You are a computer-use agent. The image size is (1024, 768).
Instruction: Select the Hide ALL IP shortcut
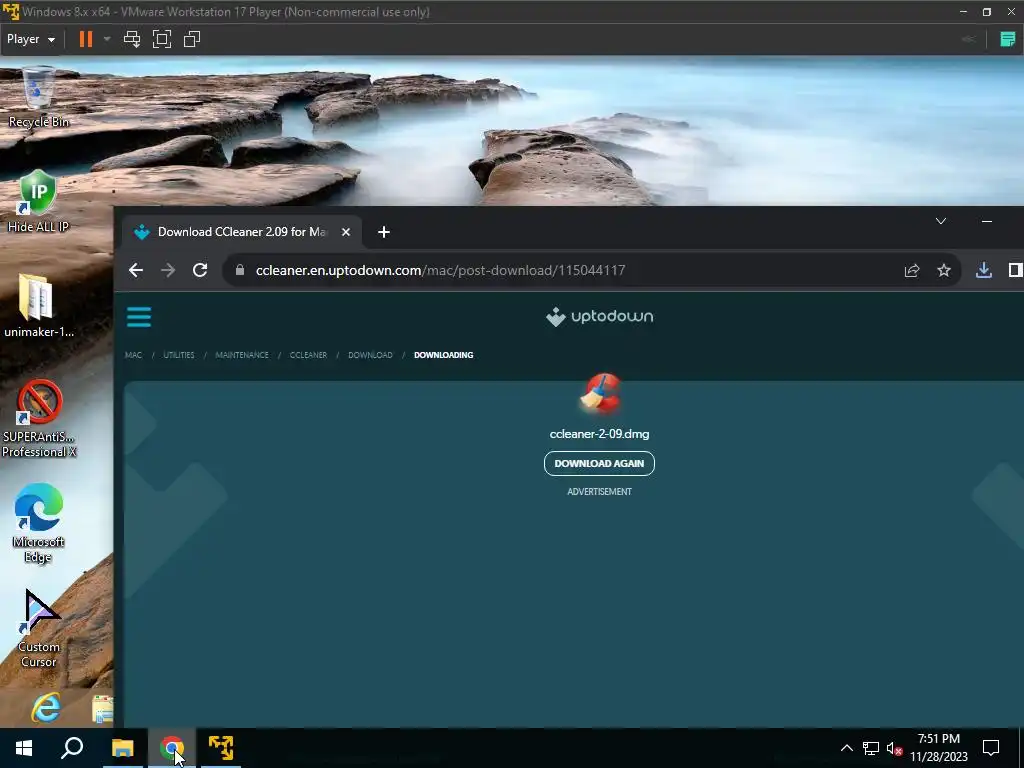click(x=38, y=201)
